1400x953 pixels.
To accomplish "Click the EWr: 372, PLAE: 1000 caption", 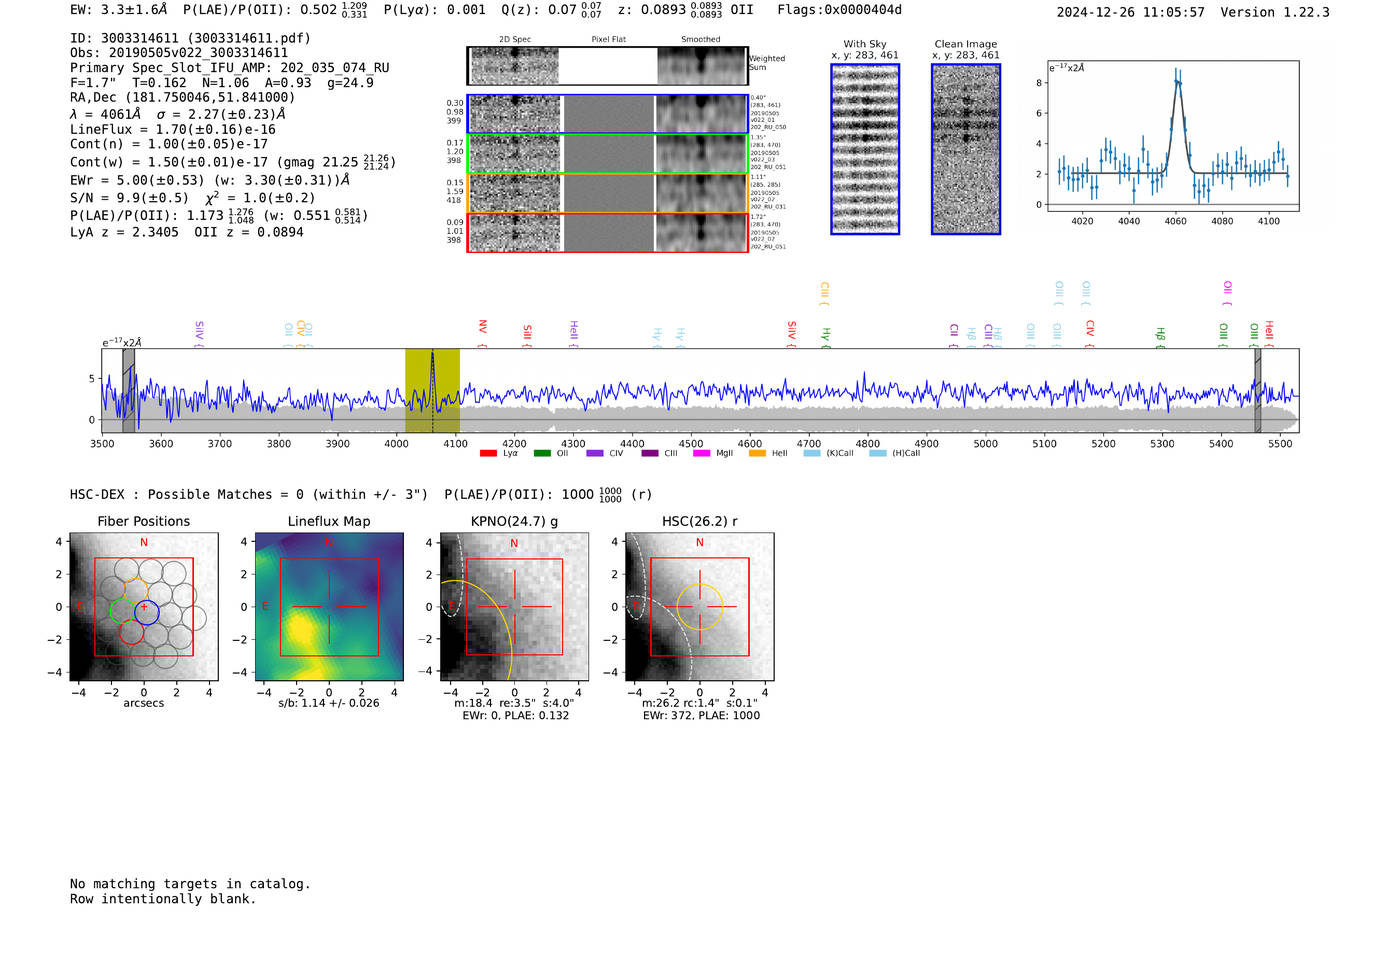I will [700, 715].
